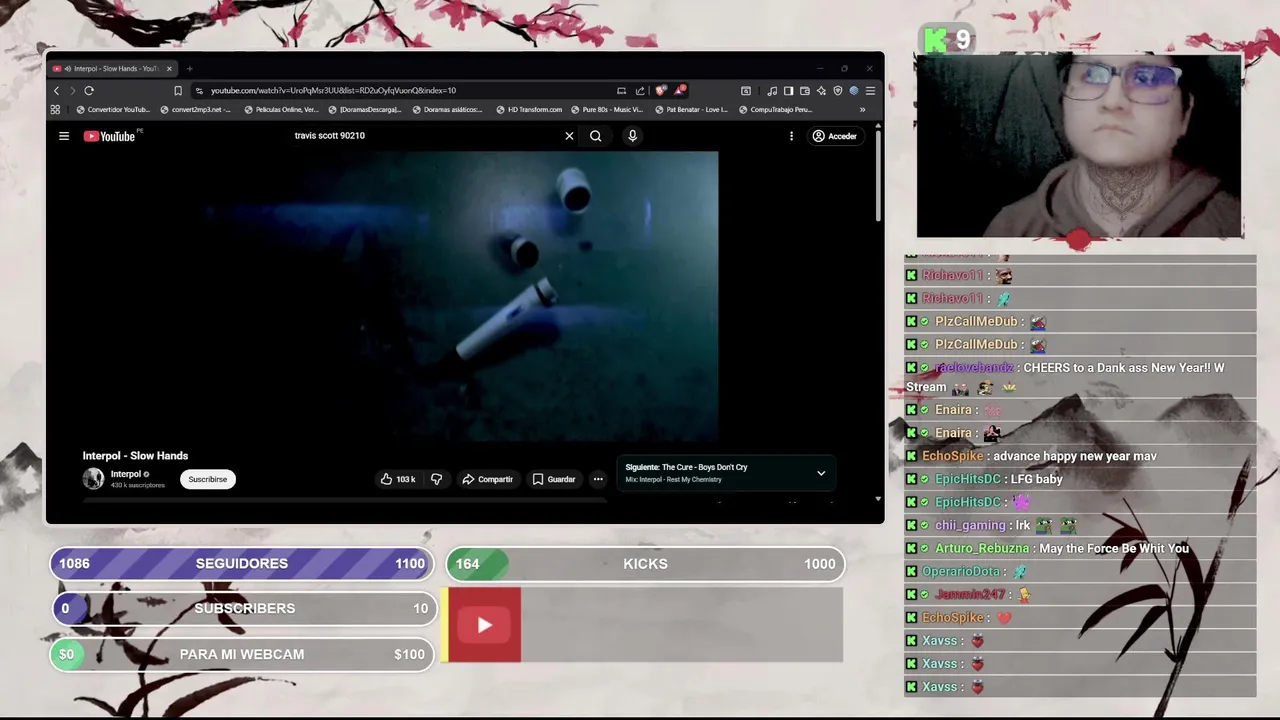This screenshot has height=720, width=1280.
Task: Open the VPN shield icon
Action: tap(838, 91)
